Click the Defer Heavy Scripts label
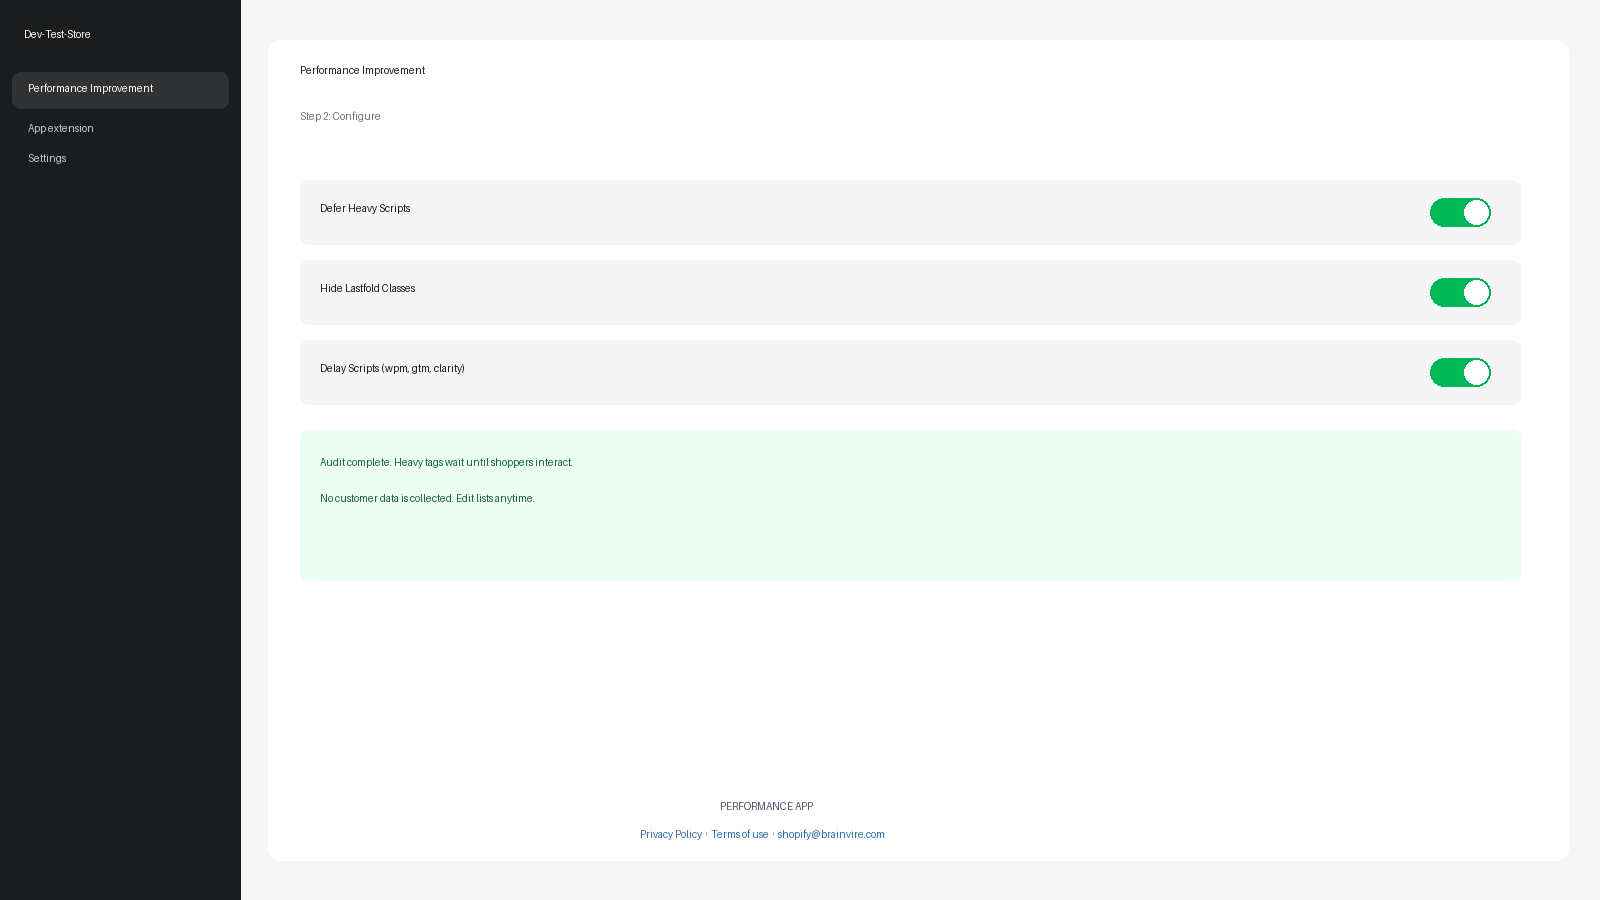The width and height of the screenshot is (1600, 900). click(x=365, y=208)
